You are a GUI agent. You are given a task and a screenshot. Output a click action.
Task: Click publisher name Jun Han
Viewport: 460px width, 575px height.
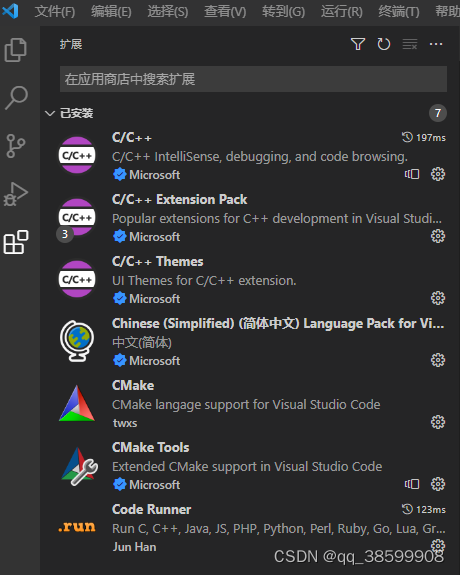tap(135, 547)
